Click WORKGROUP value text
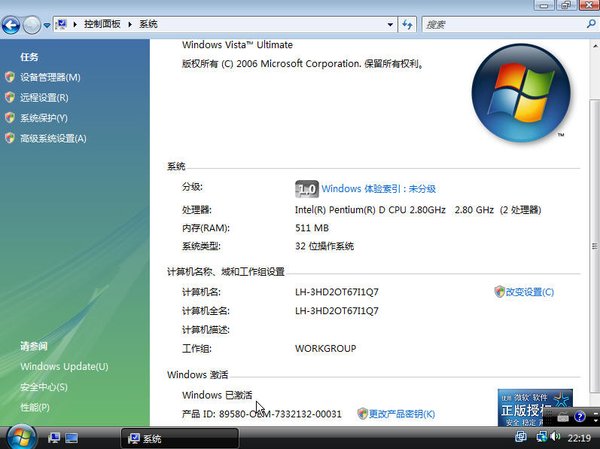 326,348
